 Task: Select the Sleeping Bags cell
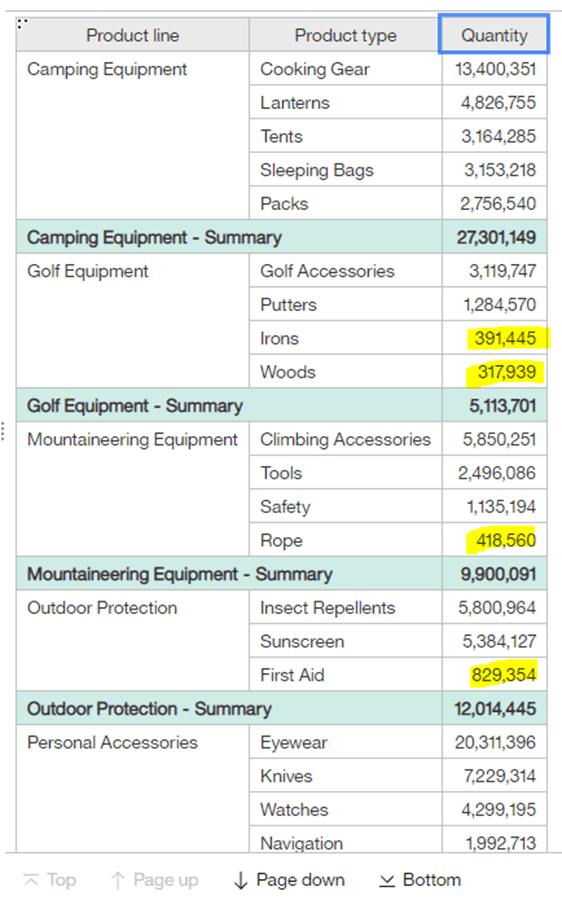346,170
